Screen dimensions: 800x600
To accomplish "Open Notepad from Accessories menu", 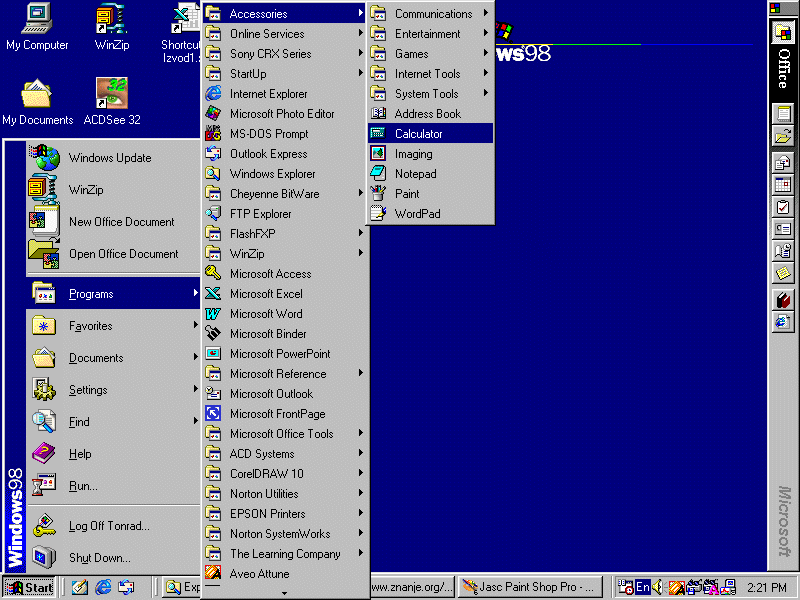I will (x=431, y=174).
